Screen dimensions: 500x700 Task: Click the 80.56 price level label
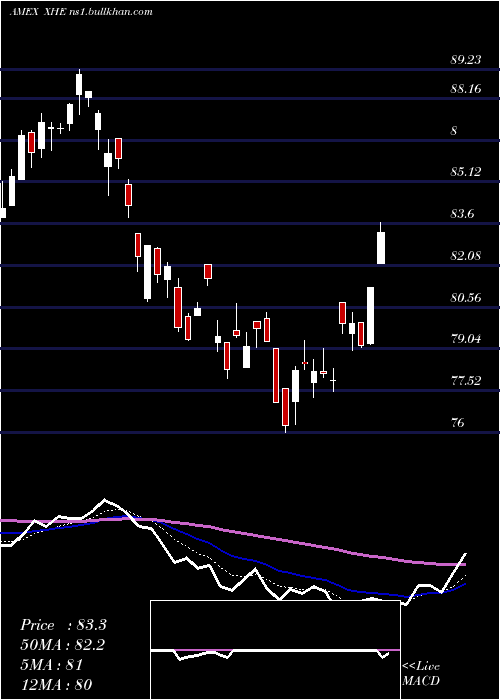coord(466,297)
